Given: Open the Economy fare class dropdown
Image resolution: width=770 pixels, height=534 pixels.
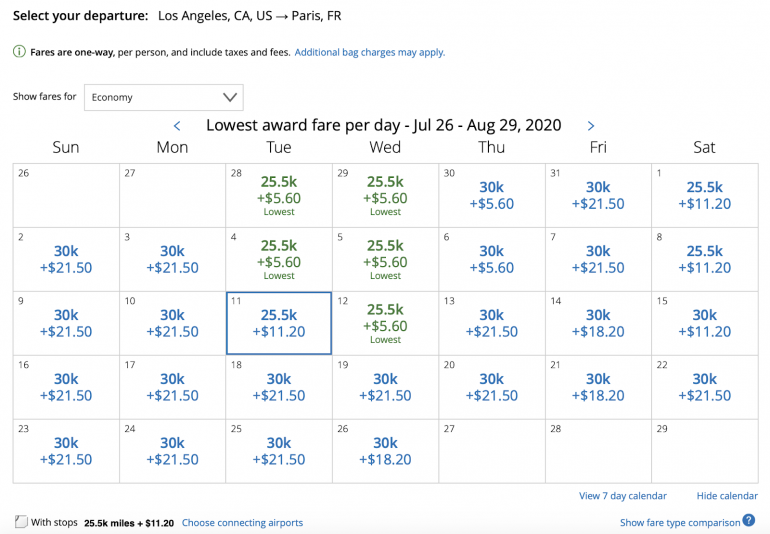Looking at the screenshot, I should tap(163, 97).
